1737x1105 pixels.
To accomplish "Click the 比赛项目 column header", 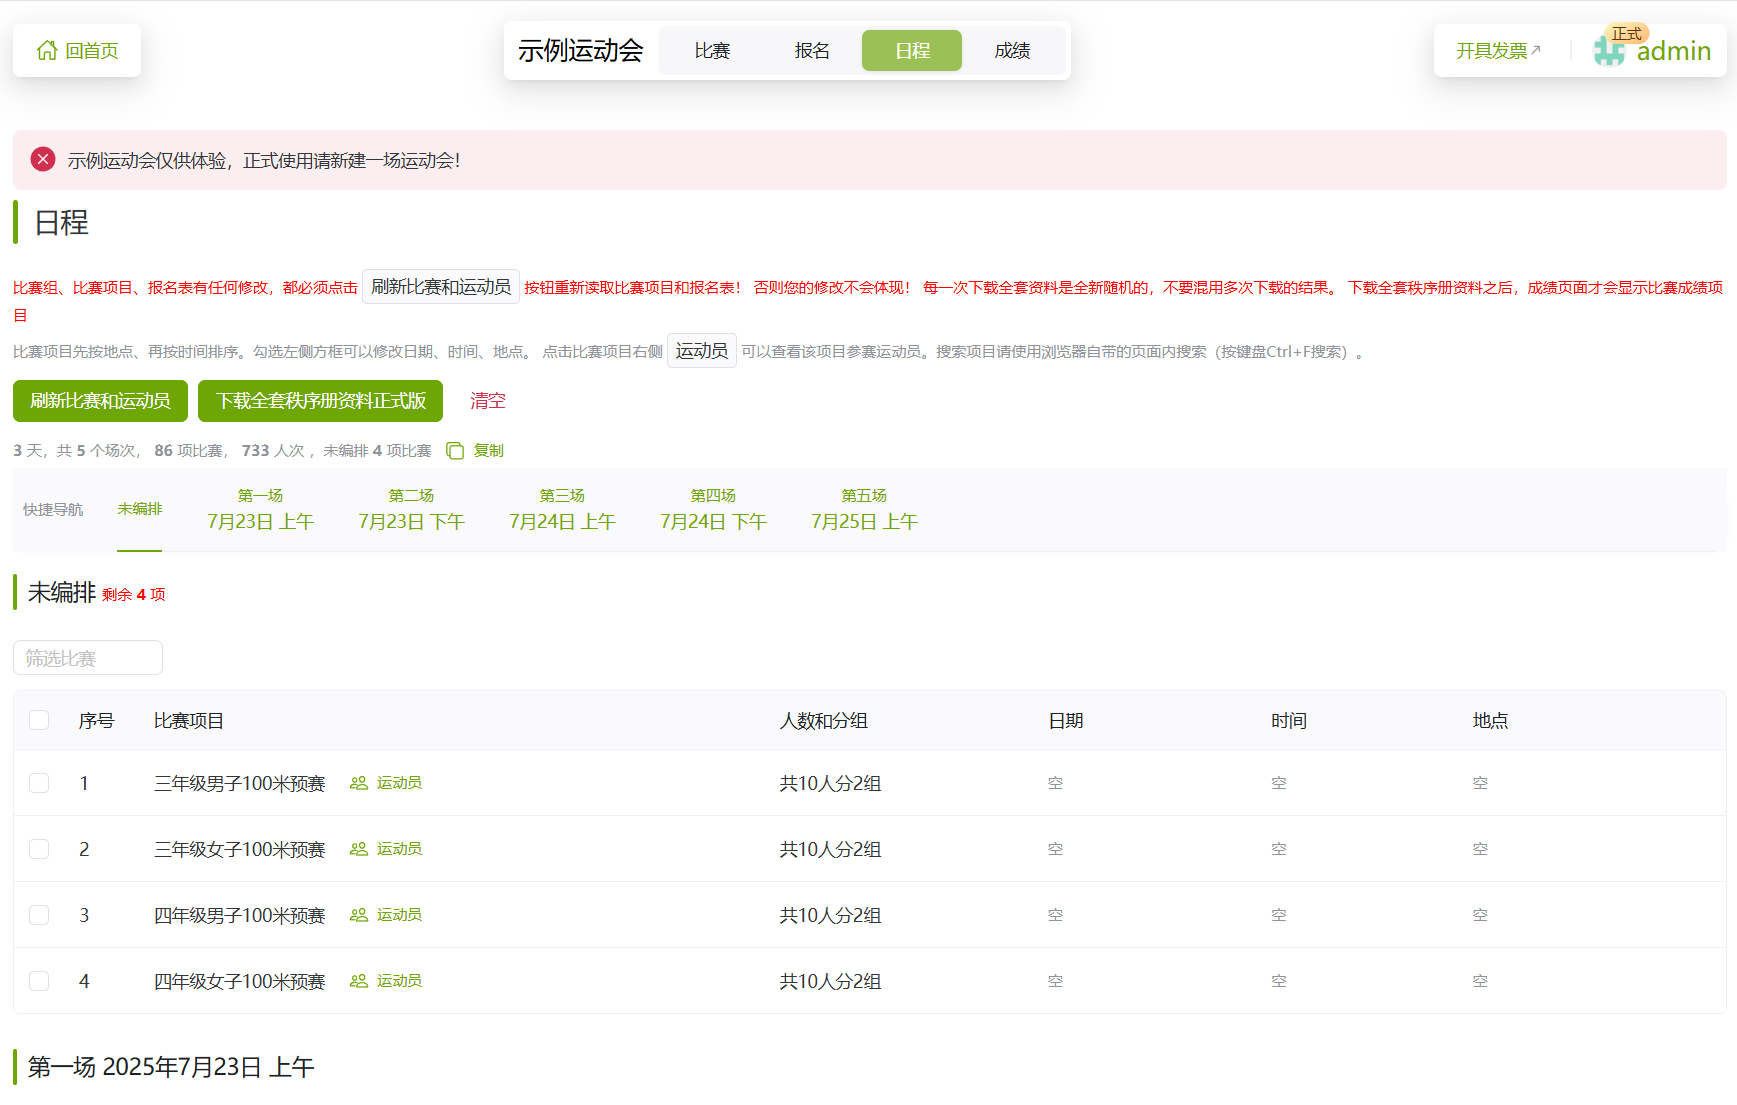I will click(x=189, y=721).
